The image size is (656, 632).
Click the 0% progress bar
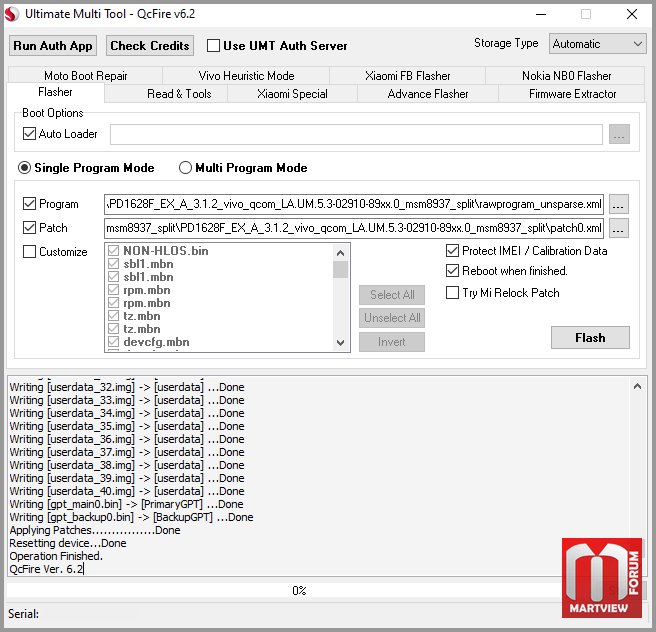pos(299,590)
